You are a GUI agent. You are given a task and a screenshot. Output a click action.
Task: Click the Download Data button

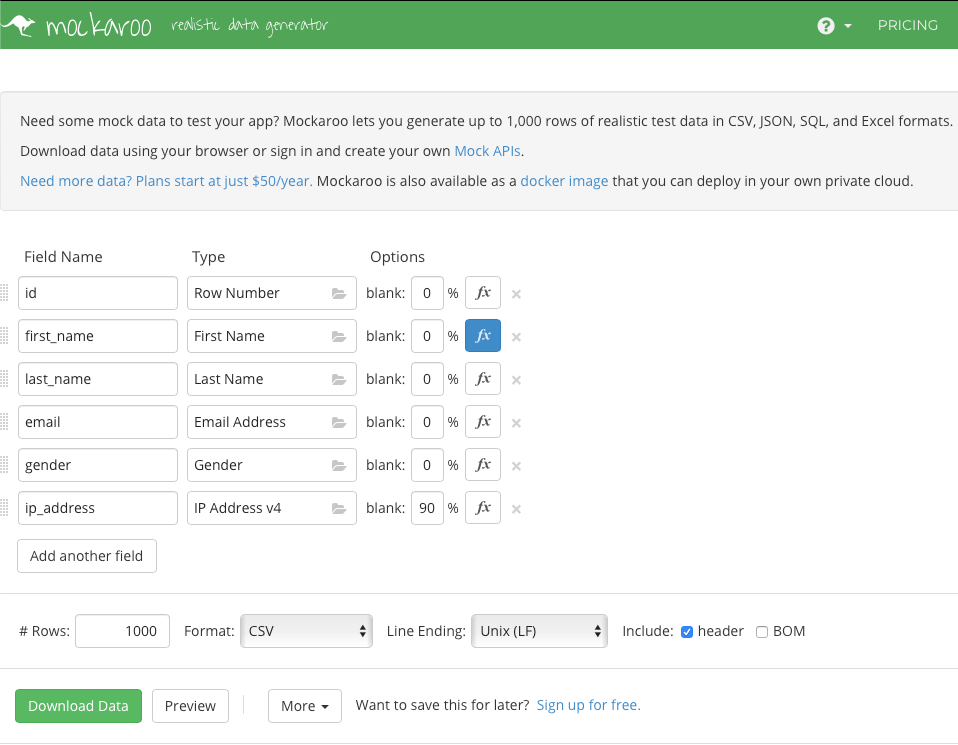pos(78,706)
